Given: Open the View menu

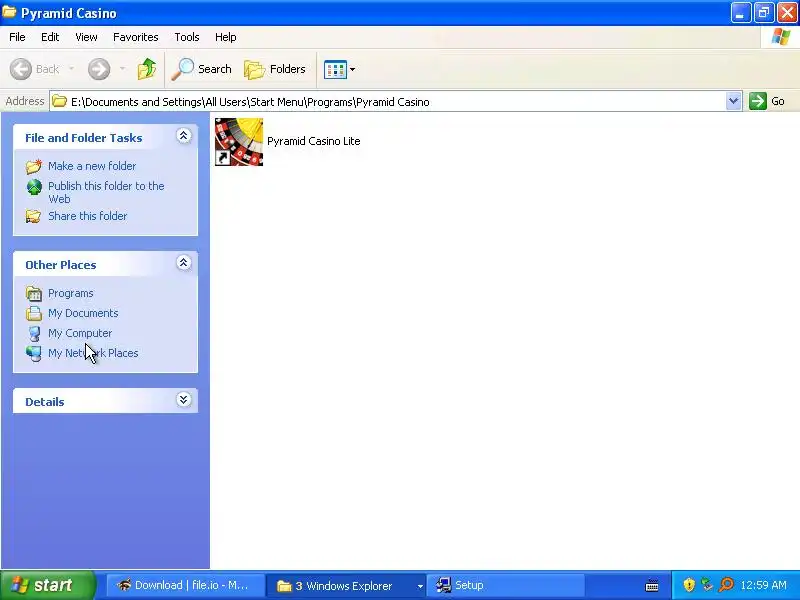Looking at the screenshot, I should coord(86,37).
